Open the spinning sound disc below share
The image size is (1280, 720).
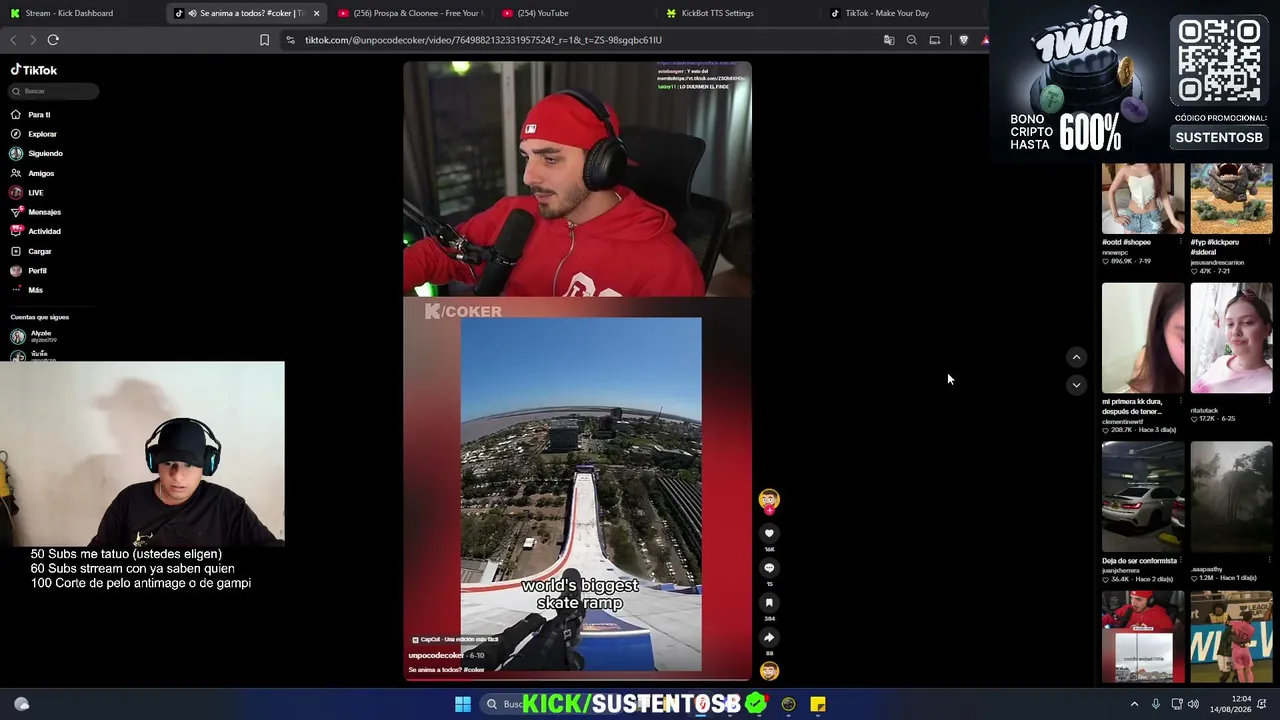click(769, 671)
